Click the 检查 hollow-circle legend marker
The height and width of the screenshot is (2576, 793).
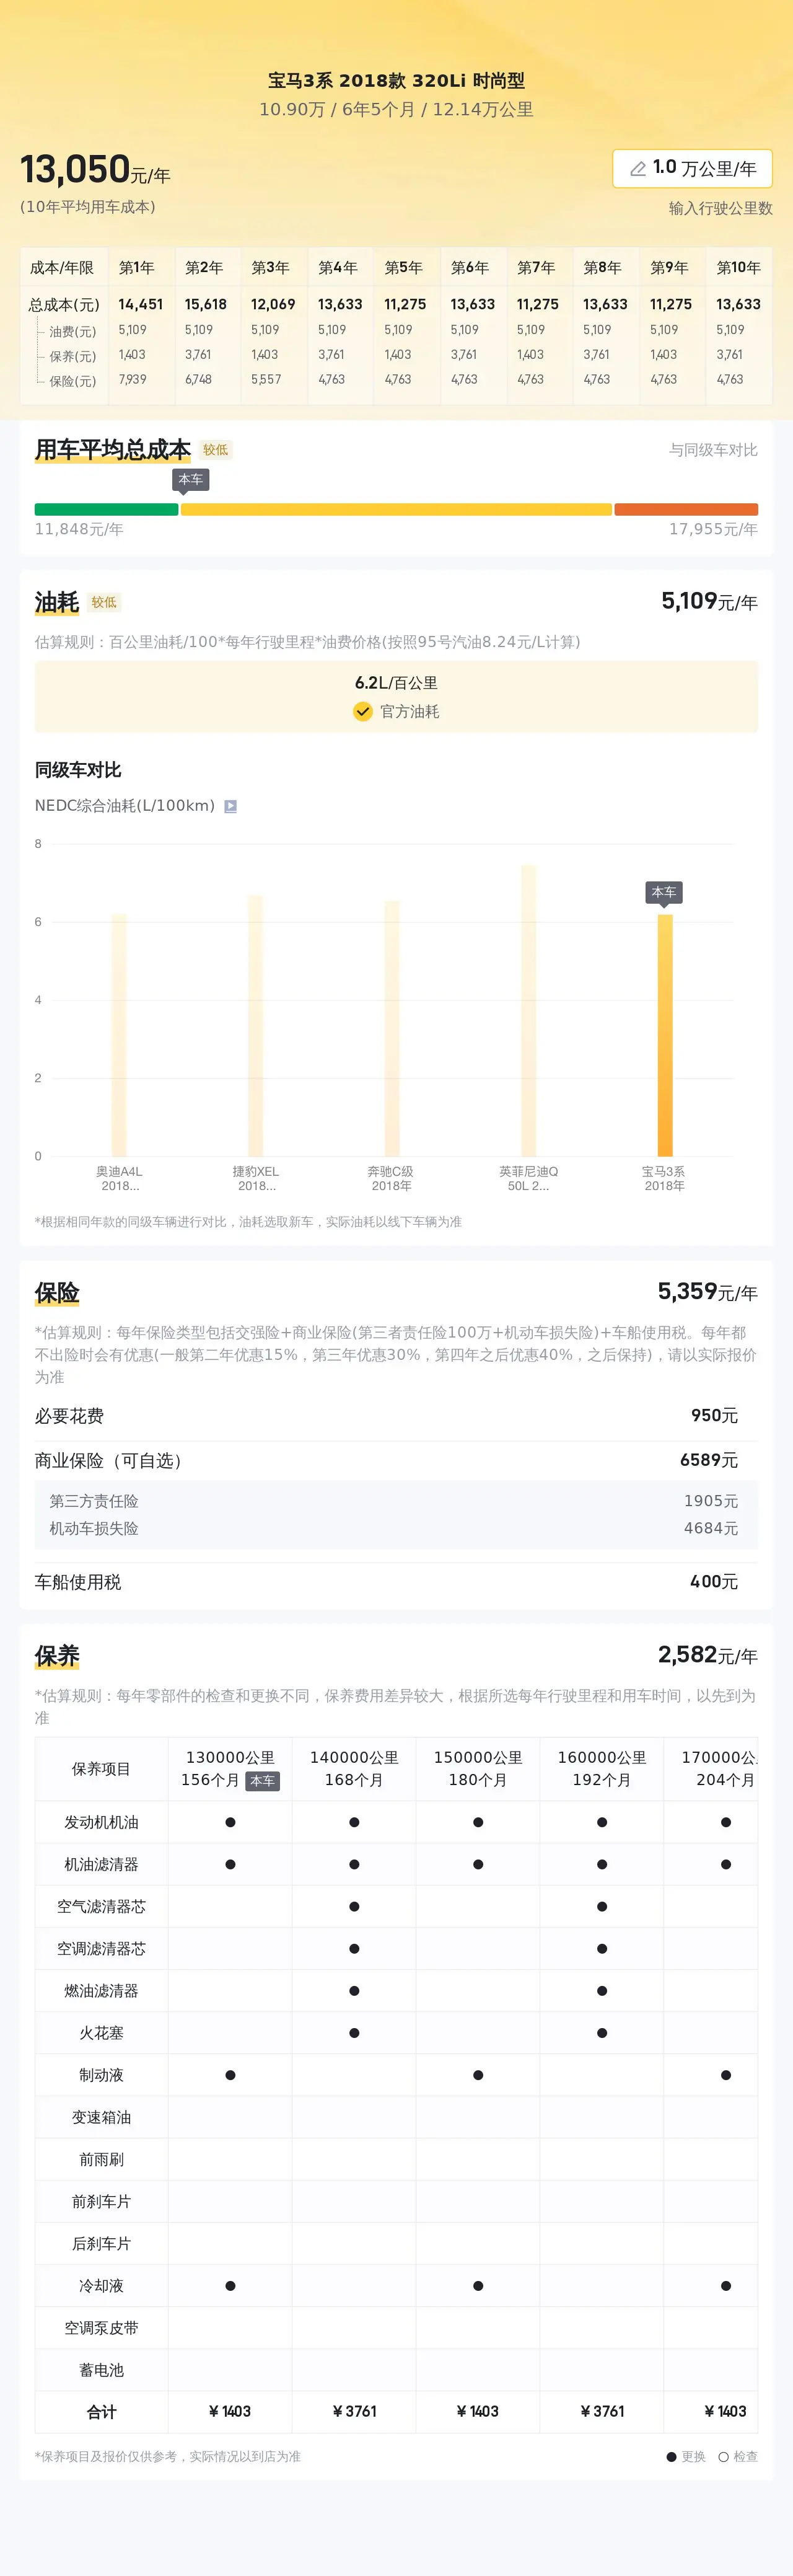tap(723, 2456)
